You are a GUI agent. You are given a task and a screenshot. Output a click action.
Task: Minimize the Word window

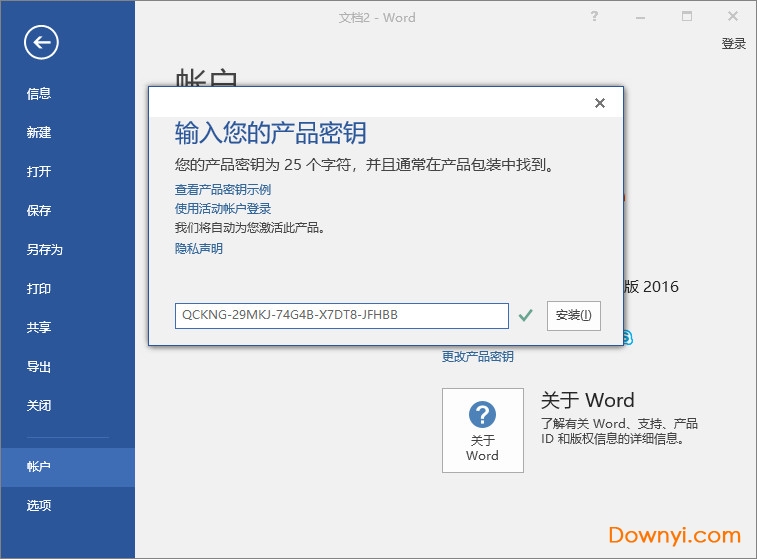tap(640, 17)
